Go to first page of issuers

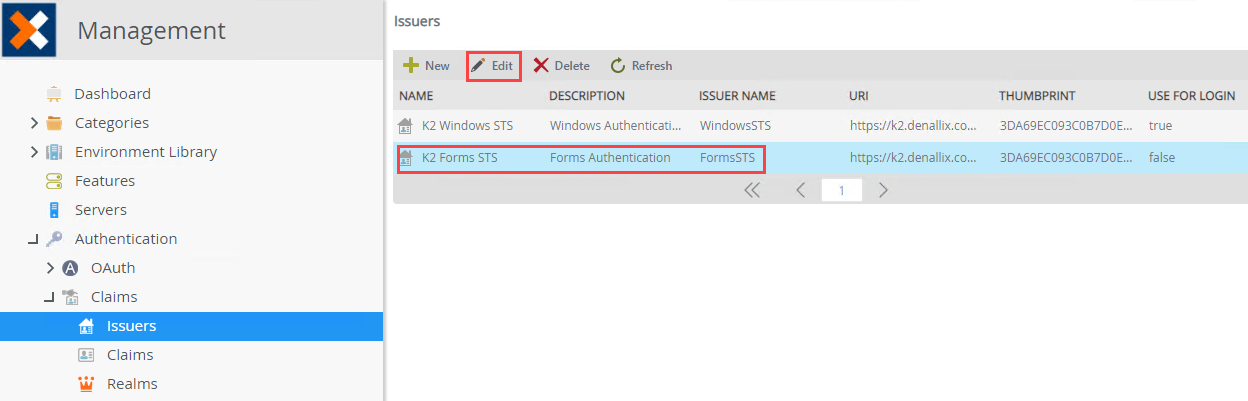(752, 190)
